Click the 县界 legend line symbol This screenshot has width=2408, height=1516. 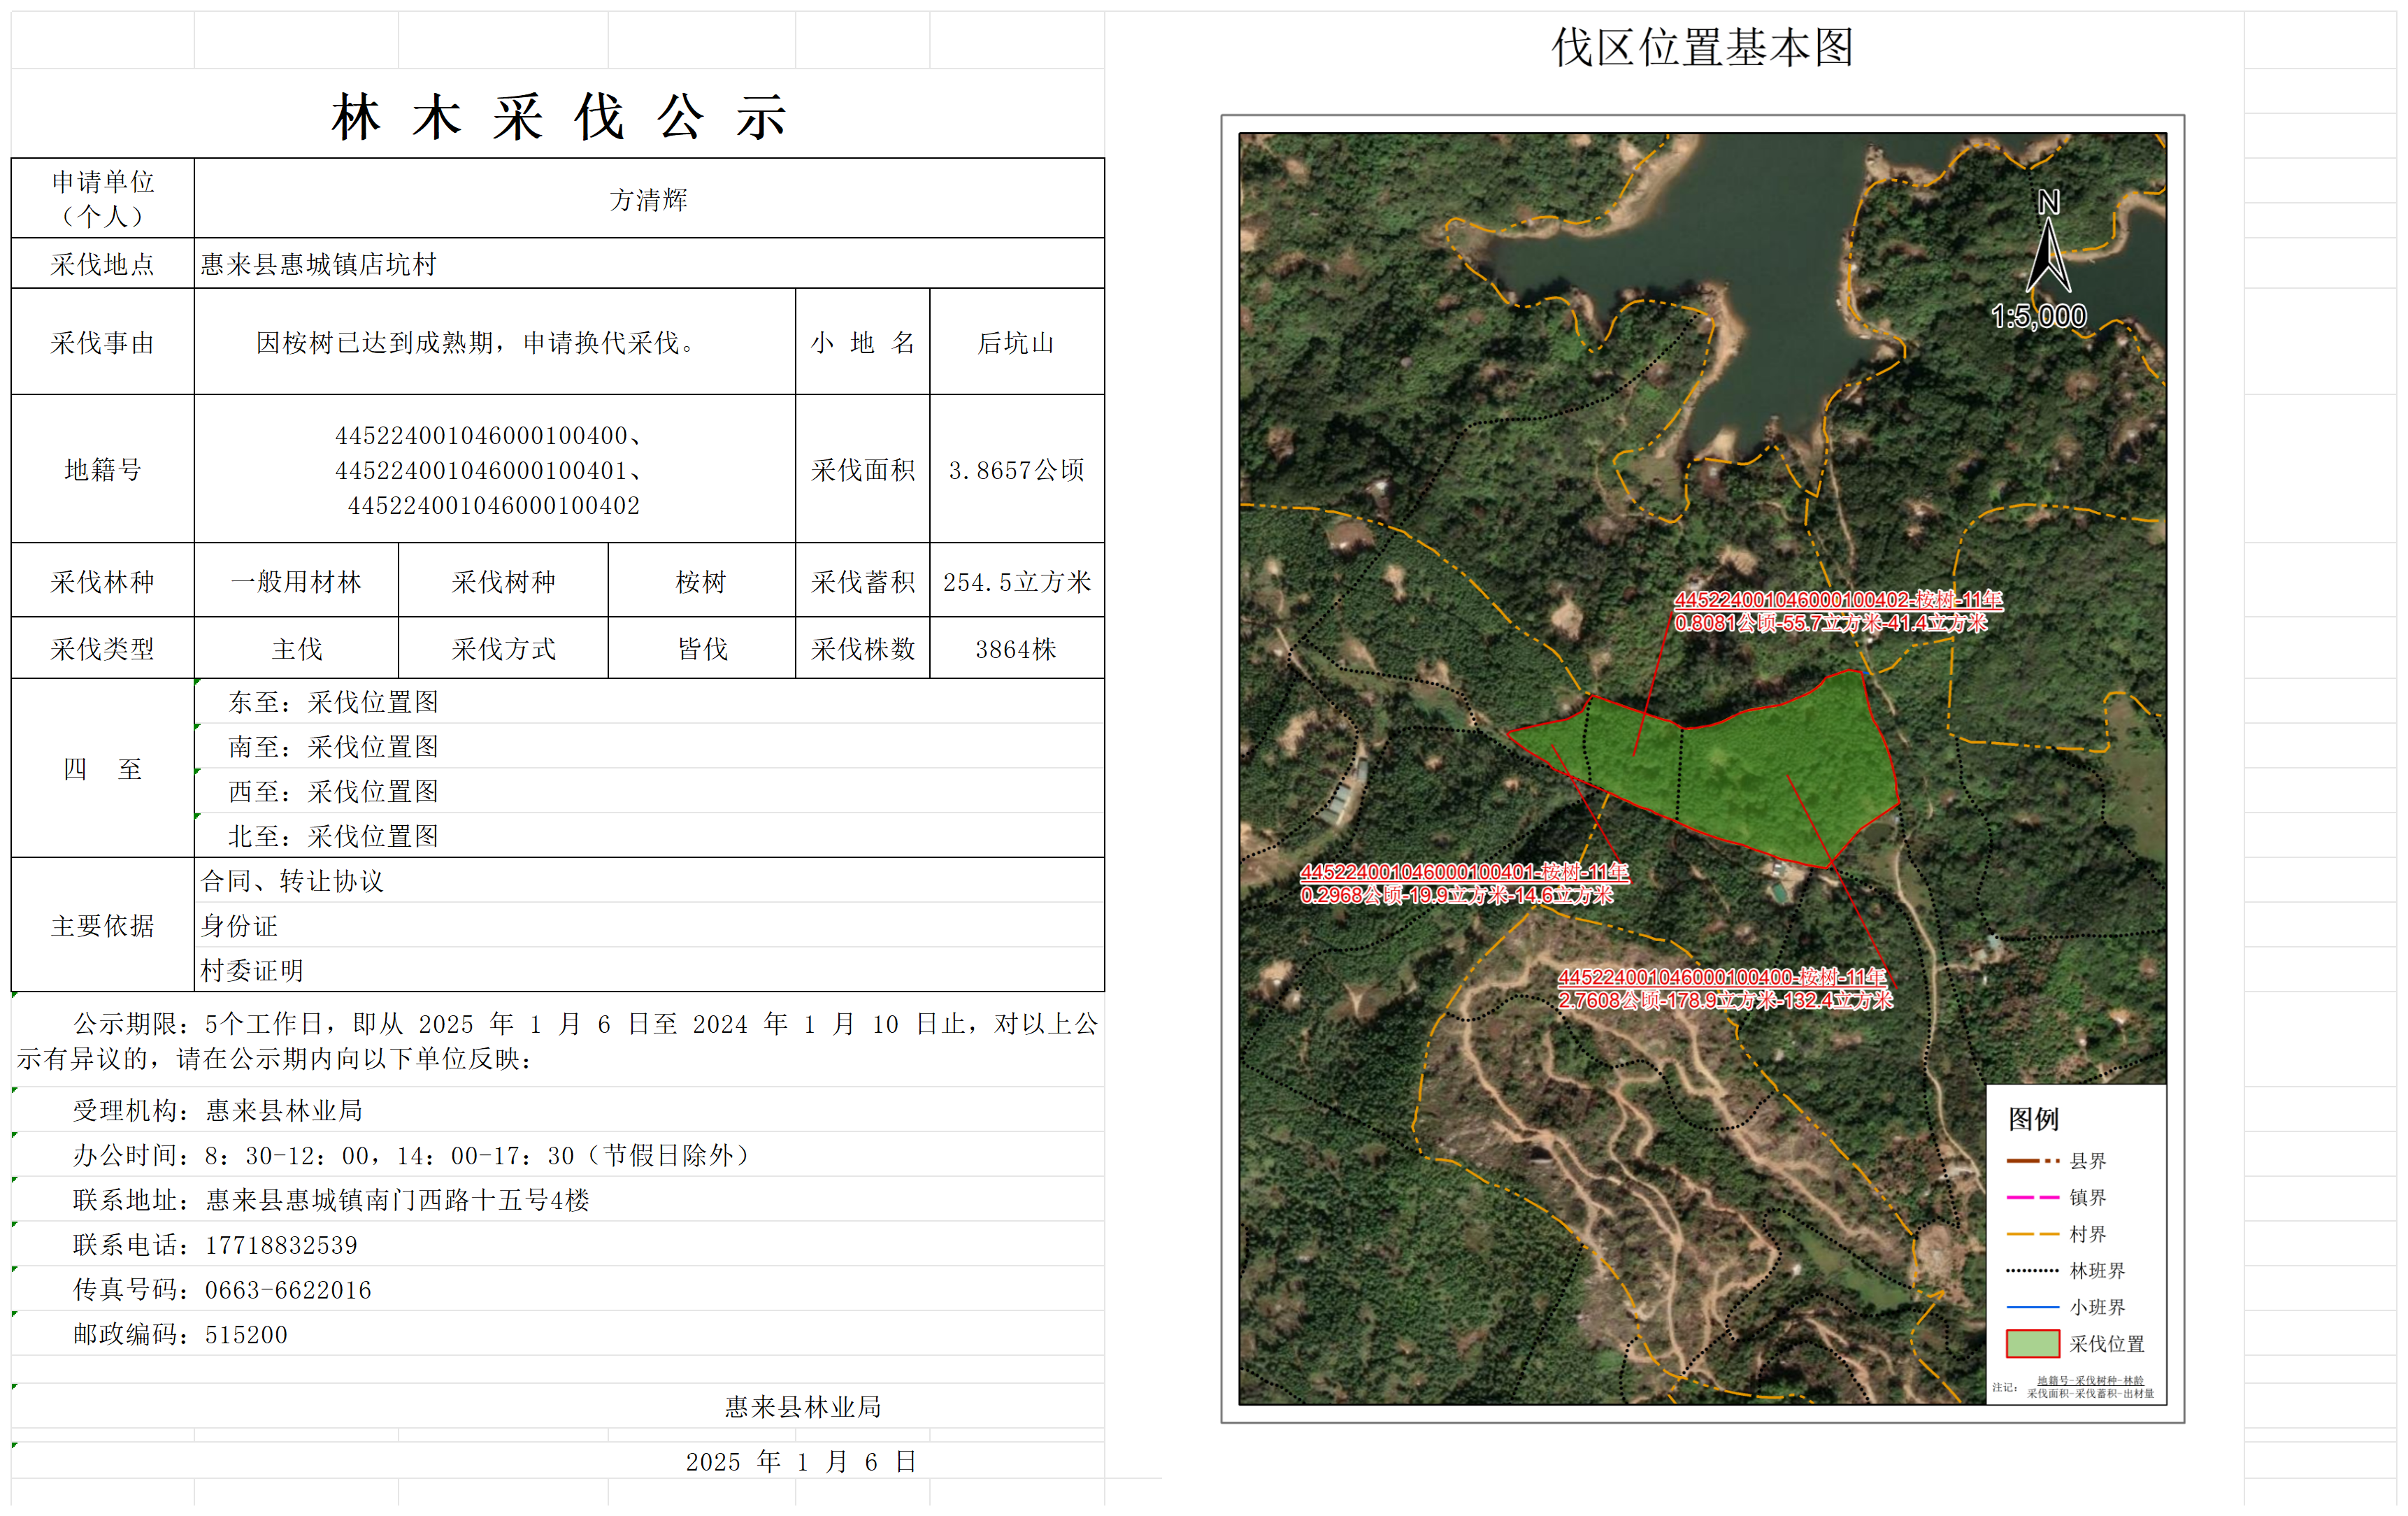2033,1161
